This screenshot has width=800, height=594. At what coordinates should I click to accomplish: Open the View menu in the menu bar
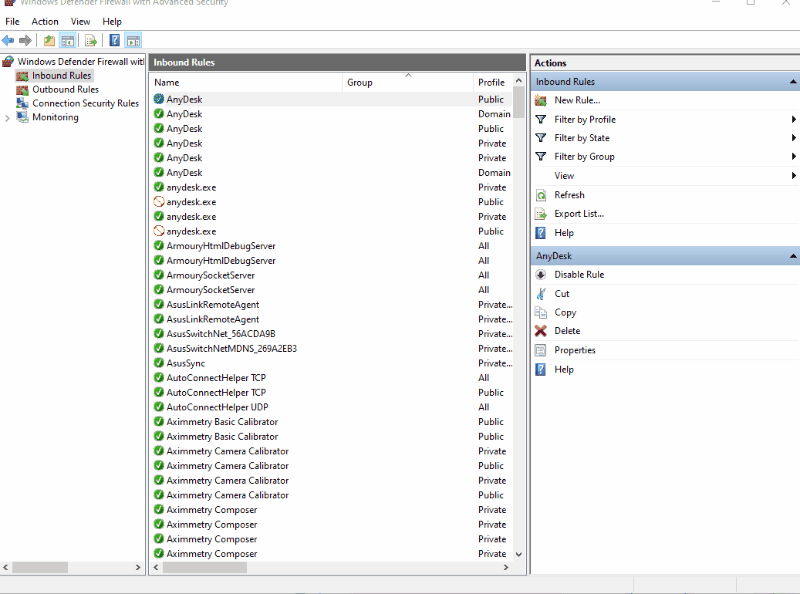(x=80, y=21)
